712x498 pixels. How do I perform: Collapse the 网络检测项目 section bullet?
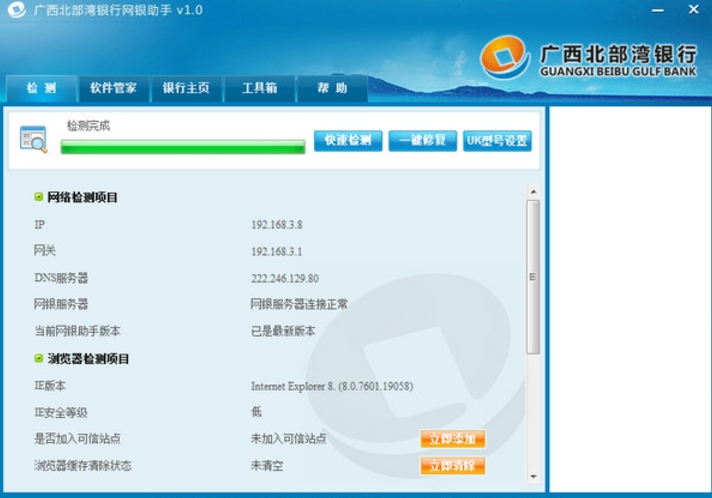tap(39, 197)
